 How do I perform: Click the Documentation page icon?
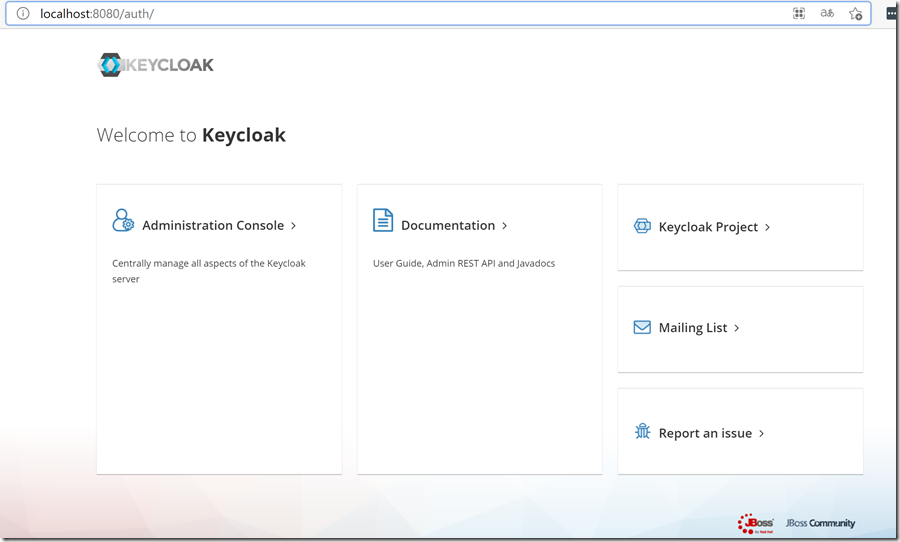click(x=383, y=220)
